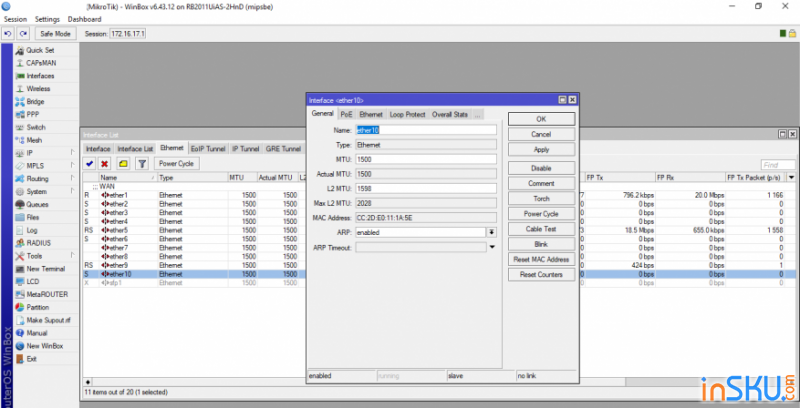
Task: Click the undo arrow in toolbar
Action: click(x=8, y=34)
